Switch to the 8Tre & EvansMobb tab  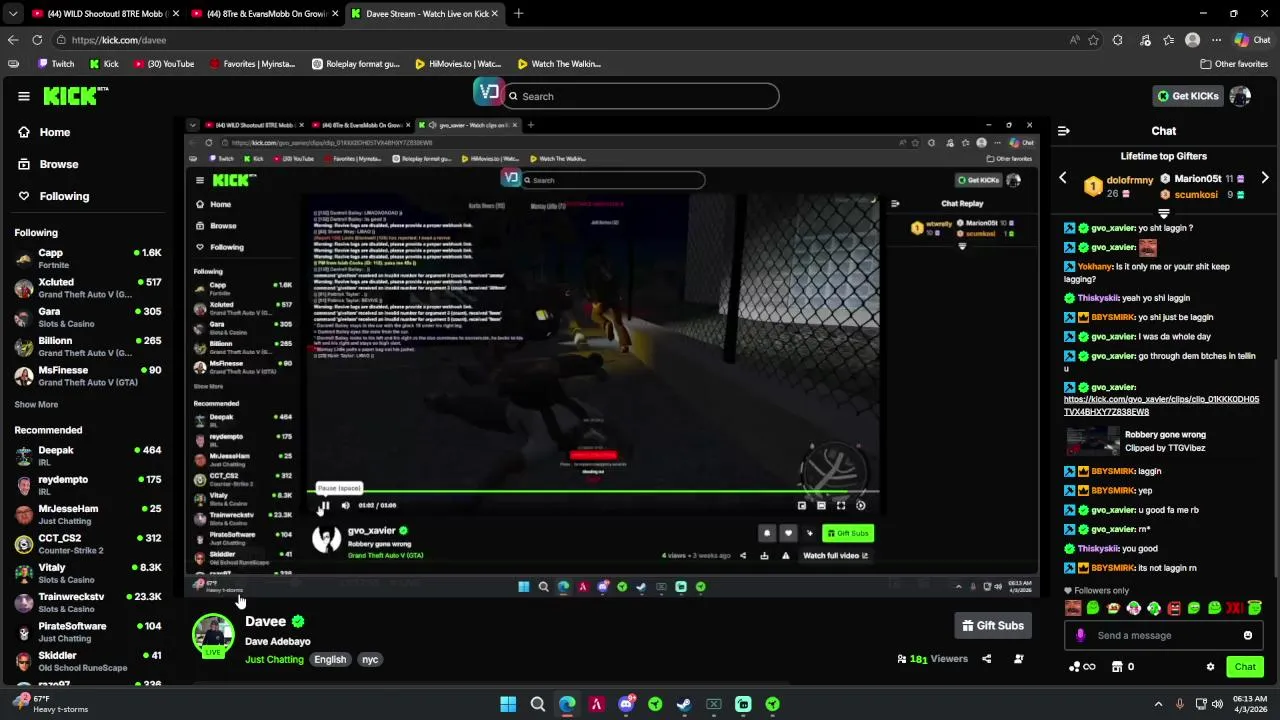pyautogui.click(x=265, y=14)
